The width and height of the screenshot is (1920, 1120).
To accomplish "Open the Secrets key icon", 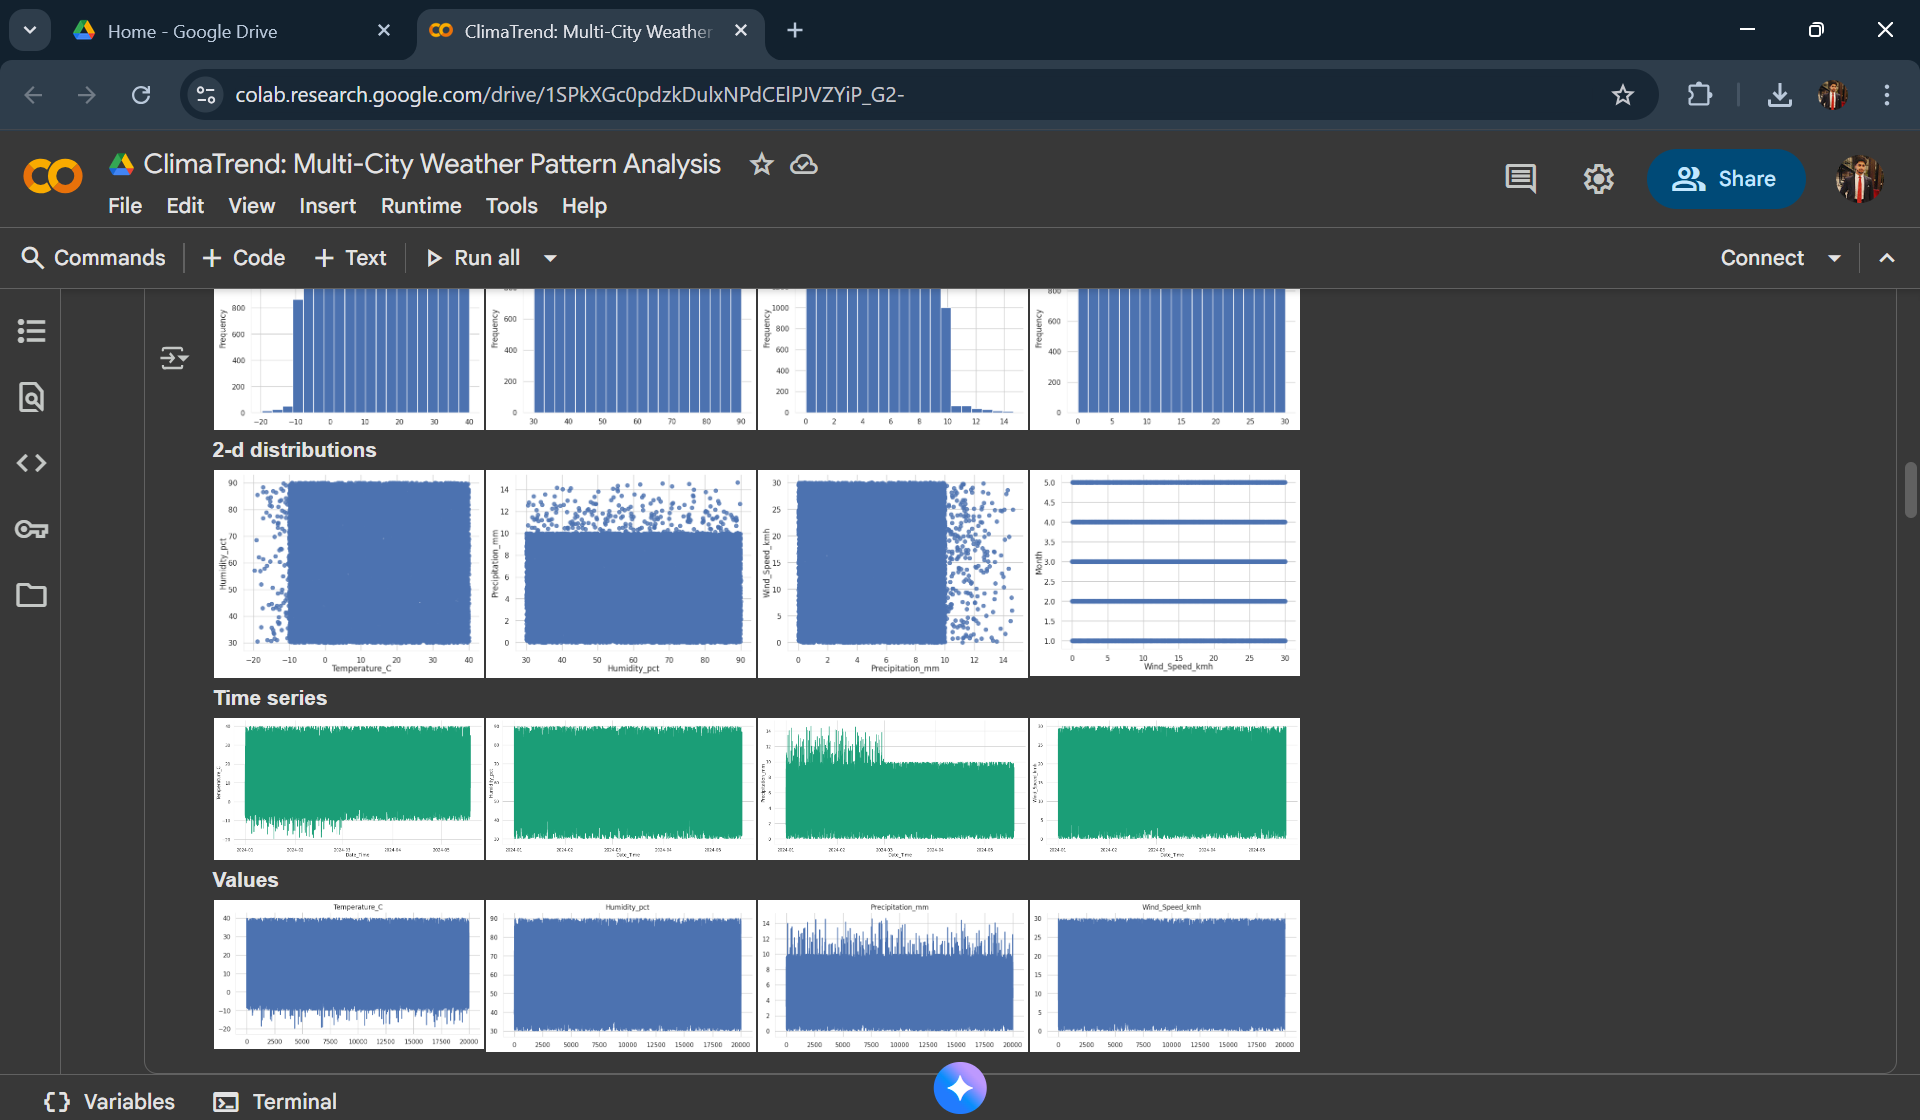I will click(32, 529).
